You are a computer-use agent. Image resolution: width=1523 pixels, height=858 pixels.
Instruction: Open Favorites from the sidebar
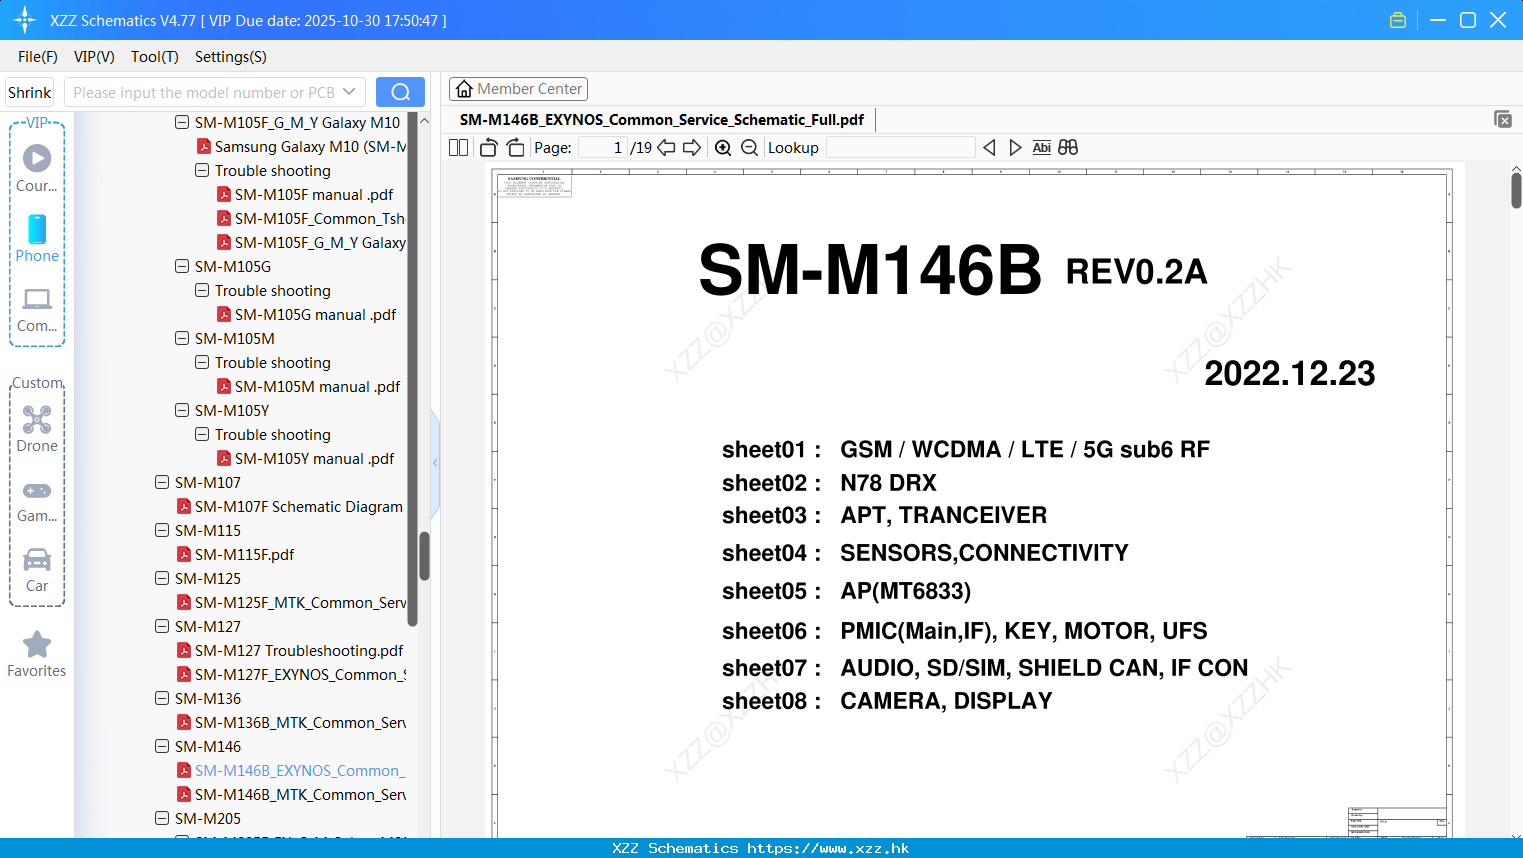point(37,654)
